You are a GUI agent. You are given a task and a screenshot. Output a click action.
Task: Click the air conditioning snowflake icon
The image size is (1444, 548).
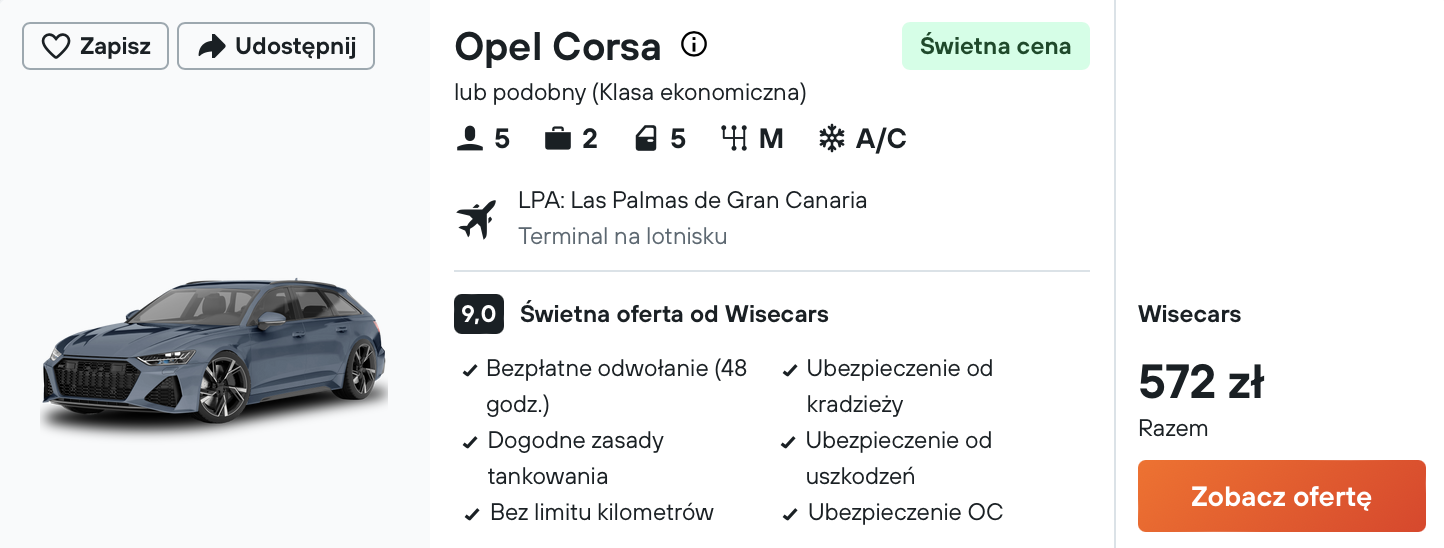[831, 139]
